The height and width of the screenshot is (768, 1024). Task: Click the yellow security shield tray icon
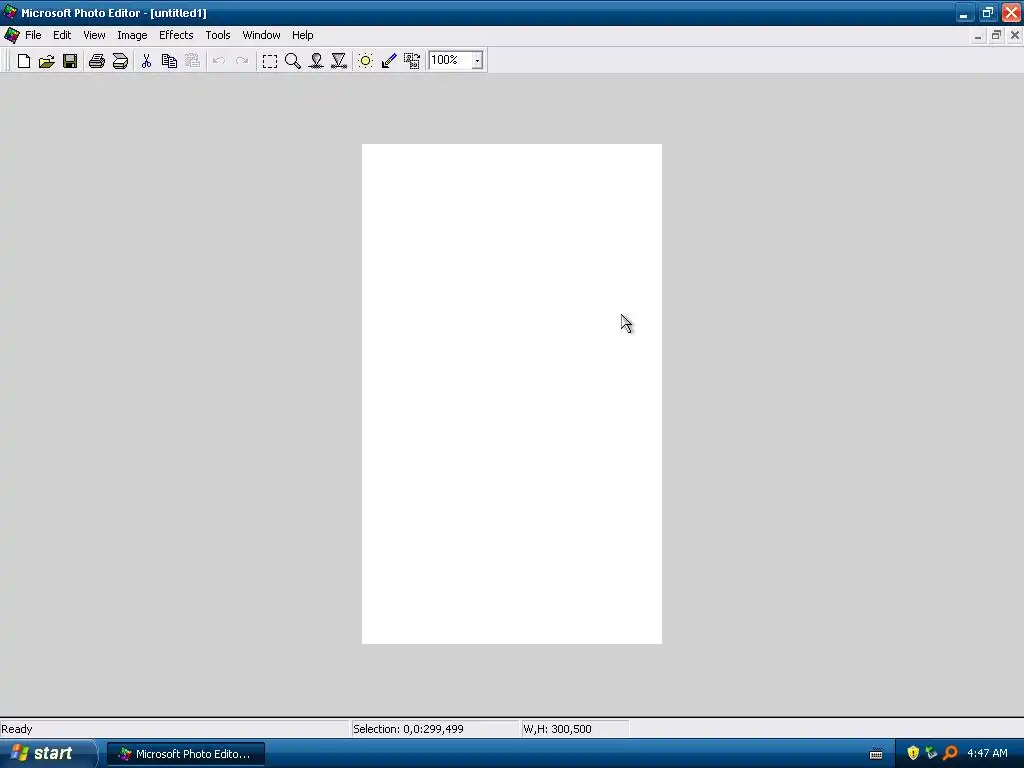pyautogui.click(x=913, y=754)
